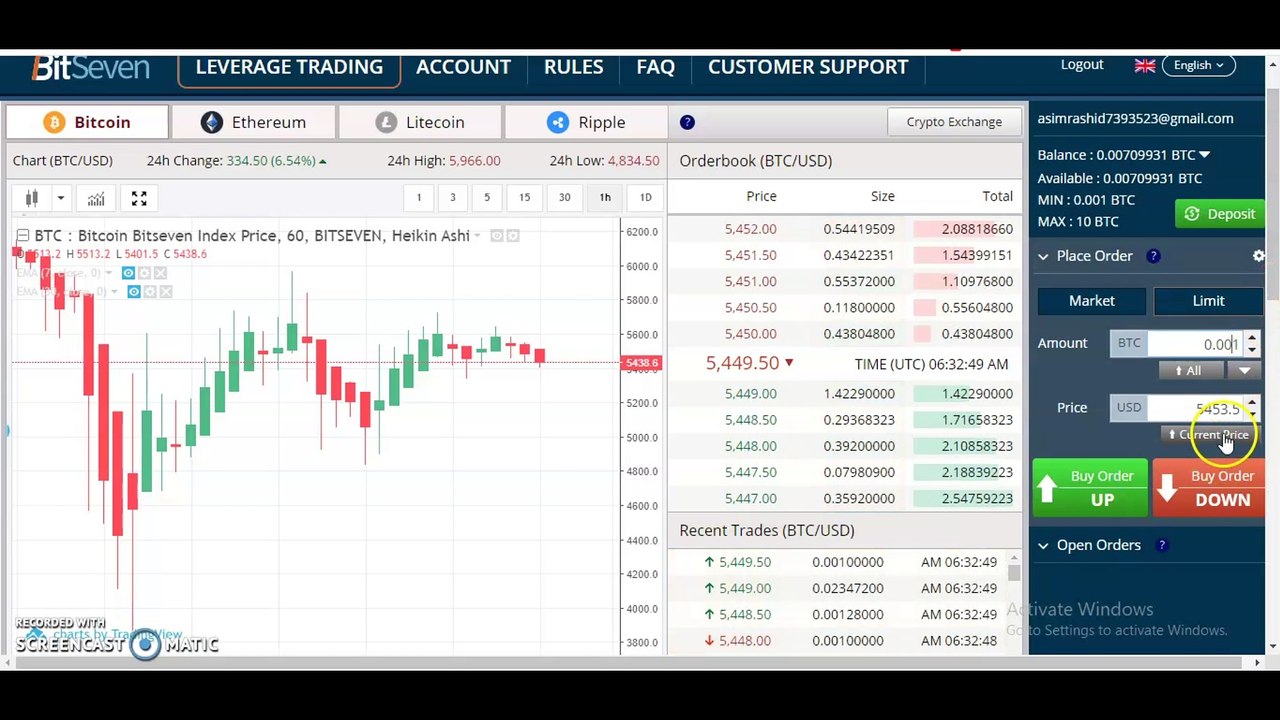Toggle visibility of the first EMA indicator
Screen dimensions: 1280x720
click(128, 273)
